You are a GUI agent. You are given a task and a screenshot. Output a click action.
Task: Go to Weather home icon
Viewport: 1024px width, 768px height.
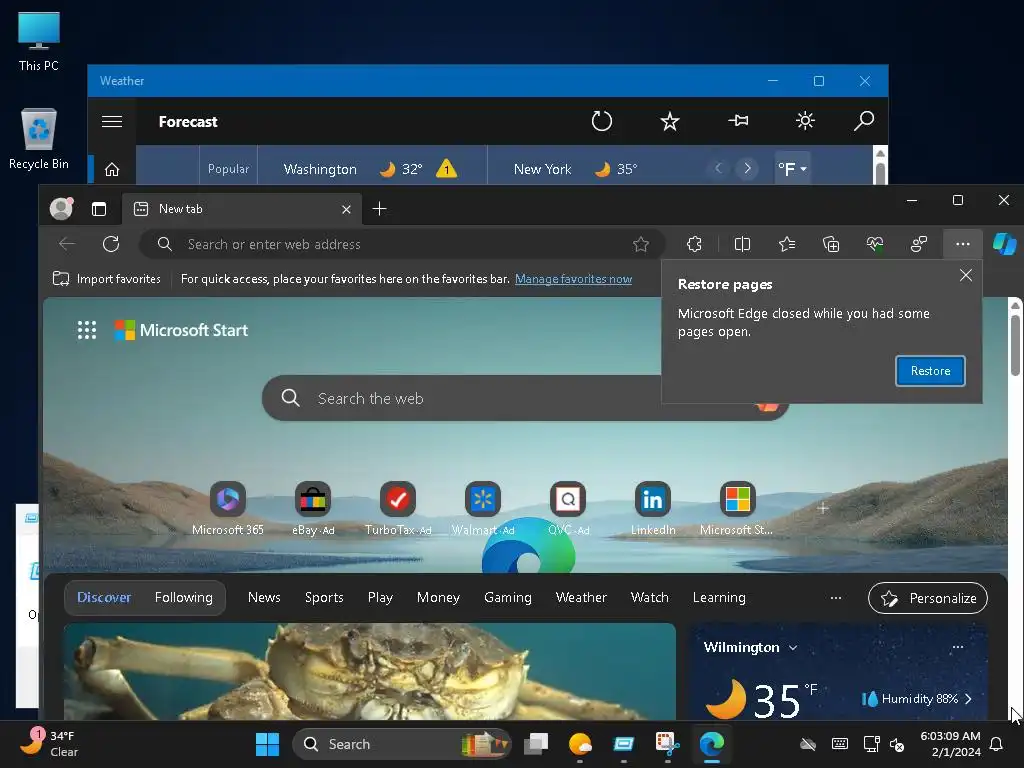pyautogui.click(x=112, y=170)
